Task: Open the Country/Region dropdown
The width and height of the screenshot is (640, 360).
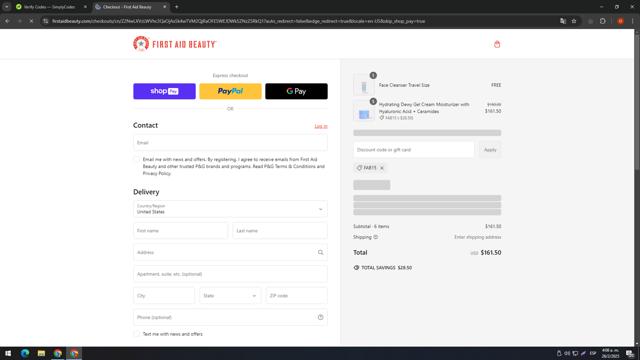Action: pos(230,209)
